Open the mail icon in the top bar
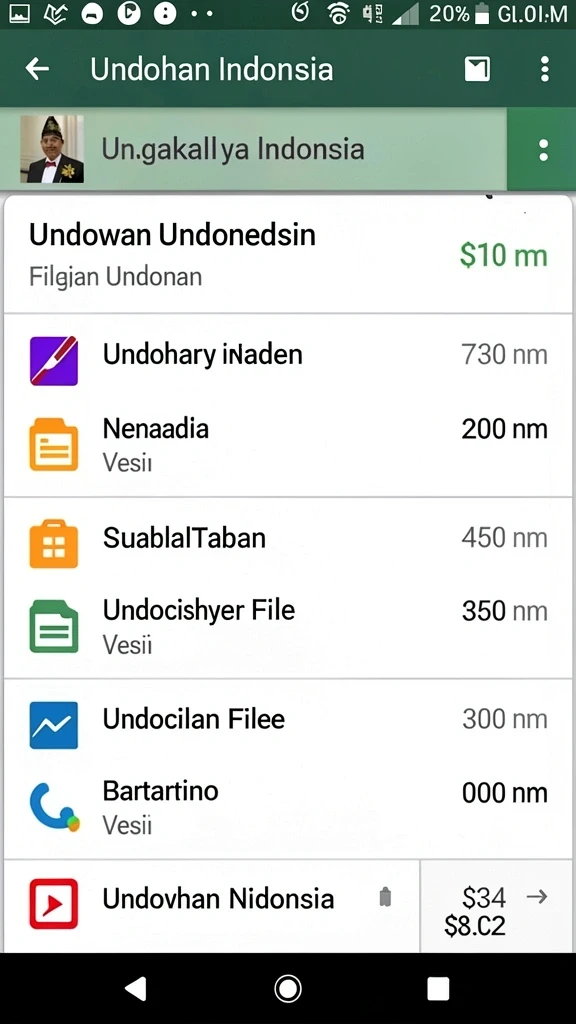Screen dimensions: 576x1024 click(x=477, y=69)
